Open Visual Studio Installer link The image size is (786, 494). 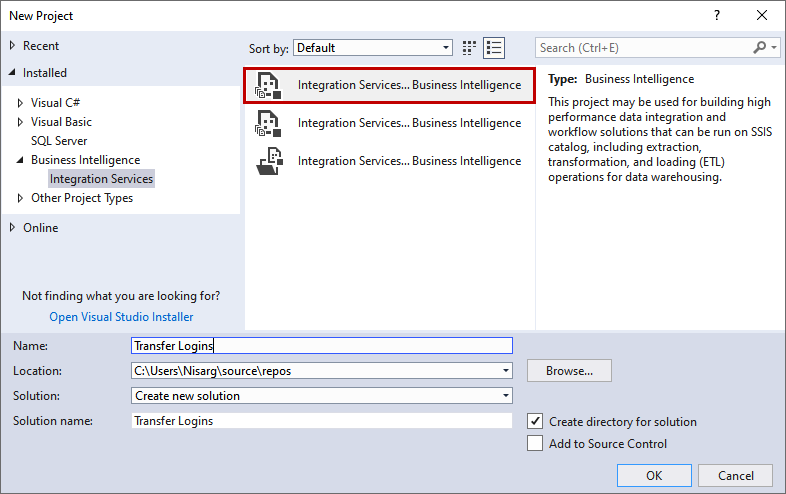(121, 317)
